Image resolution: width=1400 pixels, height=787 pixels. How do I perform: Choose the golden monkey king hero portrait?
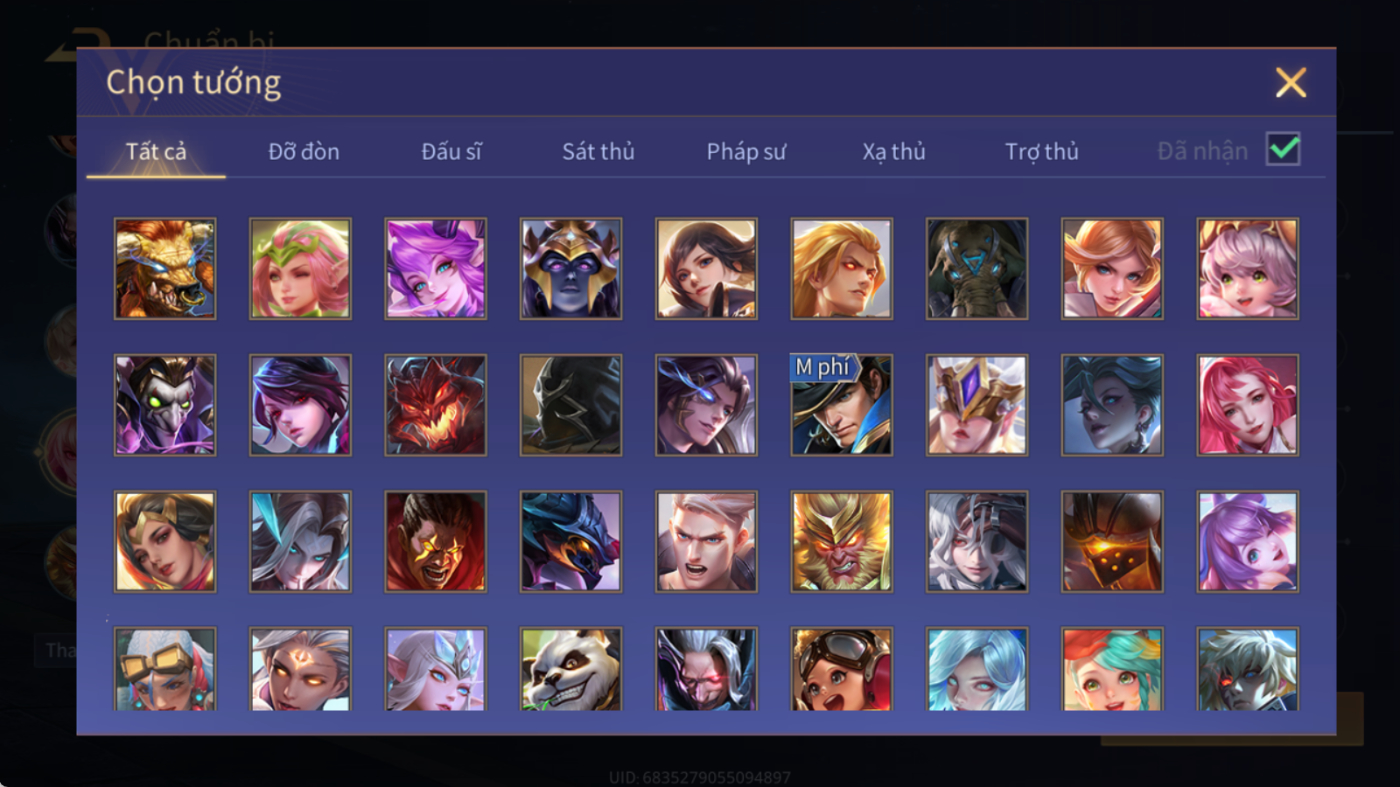click(842, 541)
